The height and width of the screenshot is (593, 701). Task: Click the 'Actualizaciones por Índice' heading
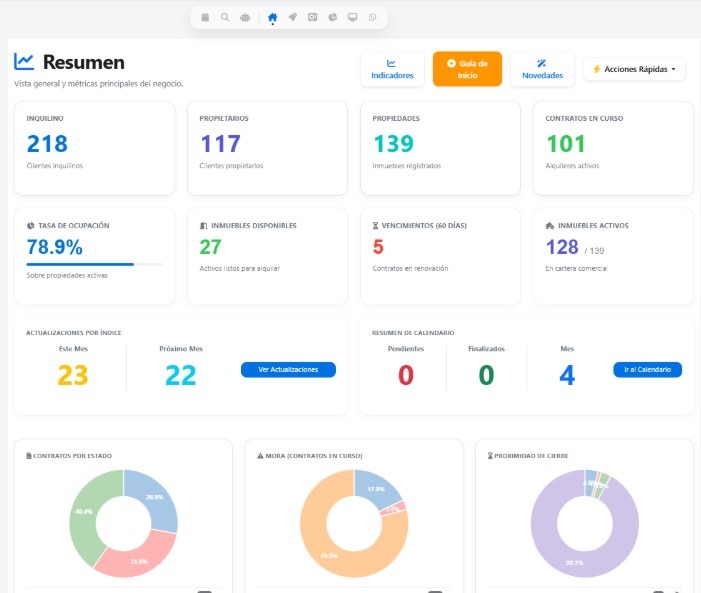click(x=74, y=333)
